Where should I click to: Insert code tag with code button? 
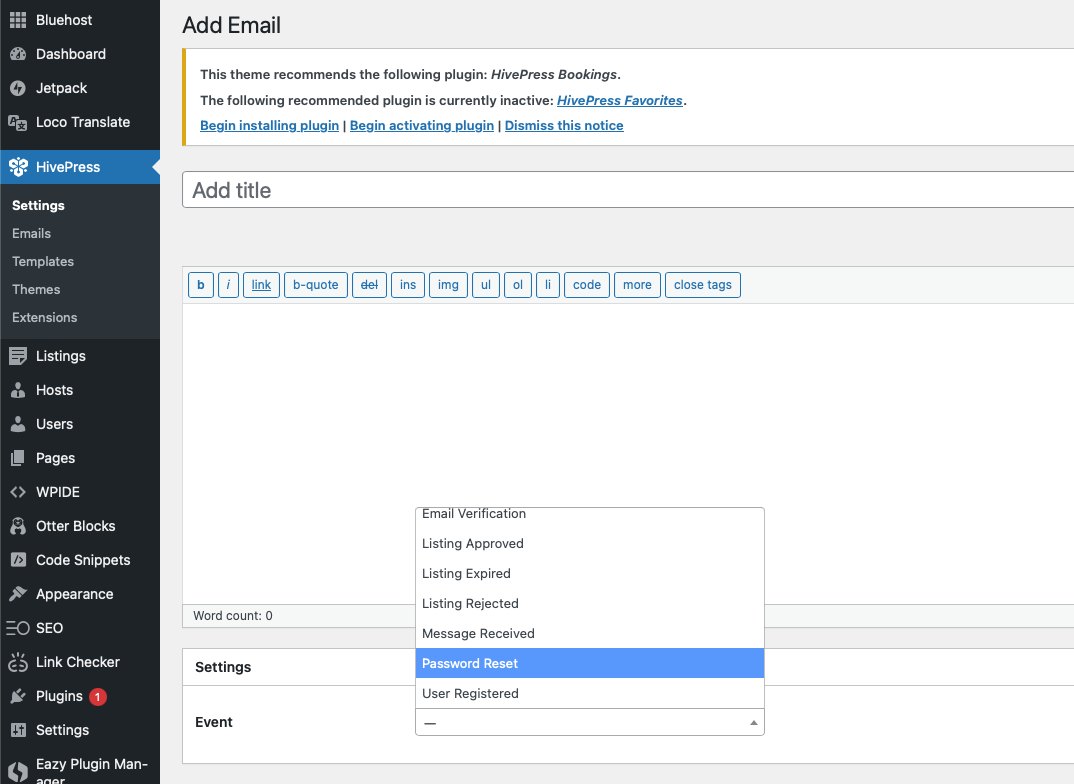point(587,285)
